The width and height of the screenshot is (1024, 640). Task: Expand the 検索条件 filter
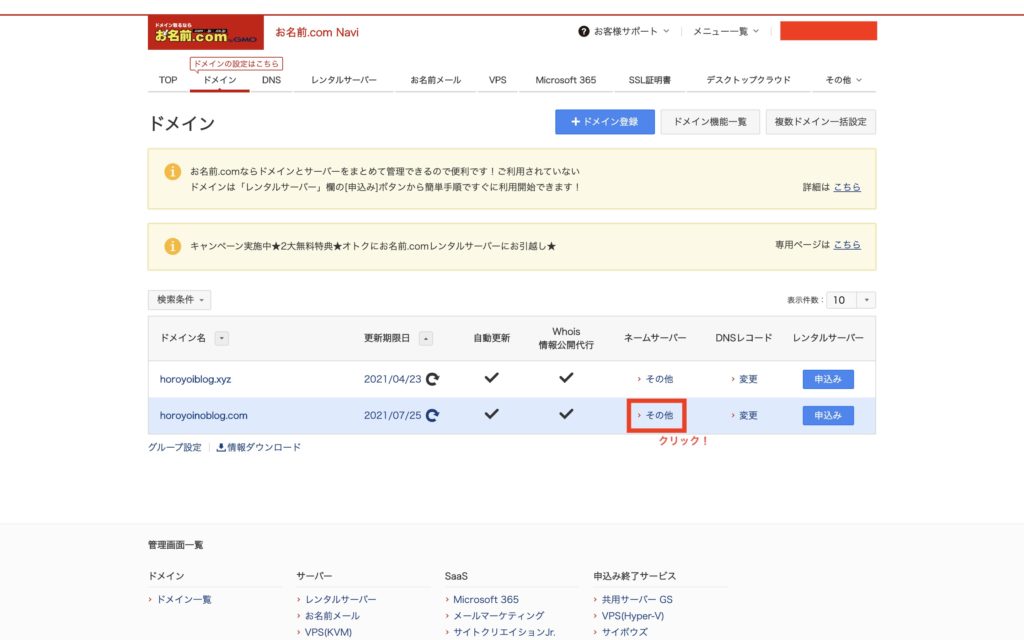pyautogui.click(x=180, y=300)
